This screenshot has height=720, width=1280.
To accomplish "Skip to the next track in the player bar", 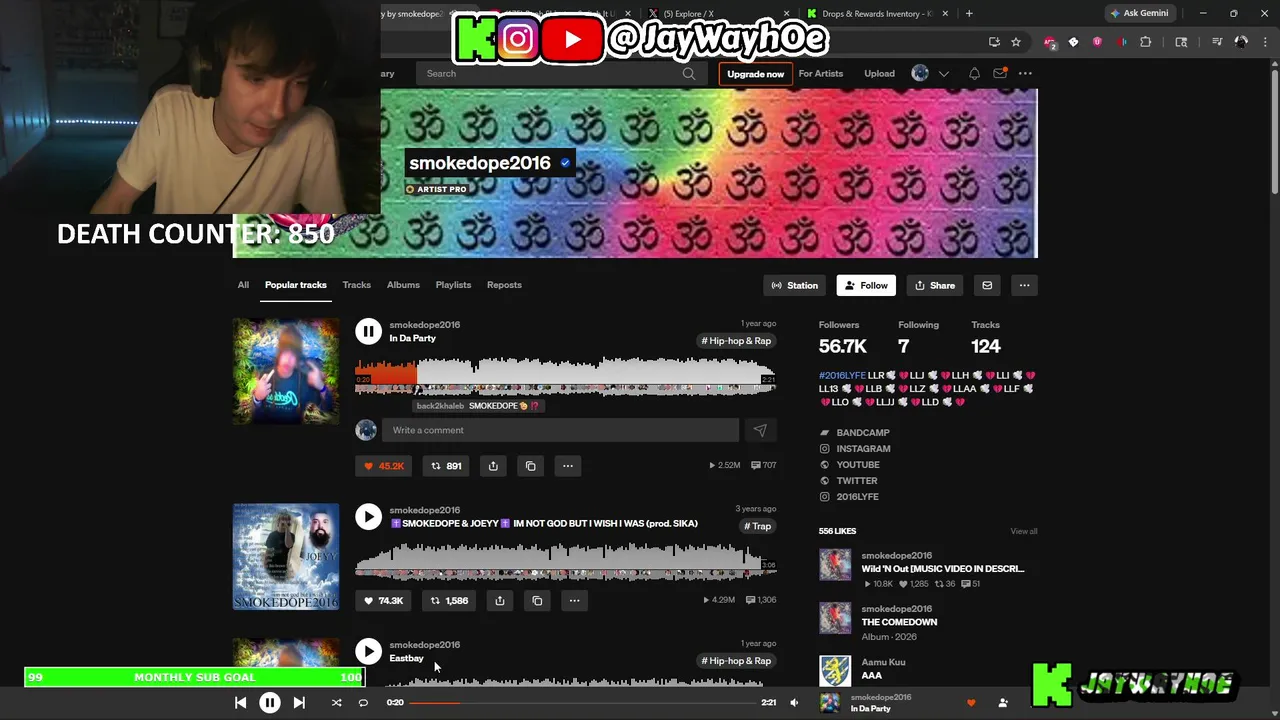I will coord(299,703).
